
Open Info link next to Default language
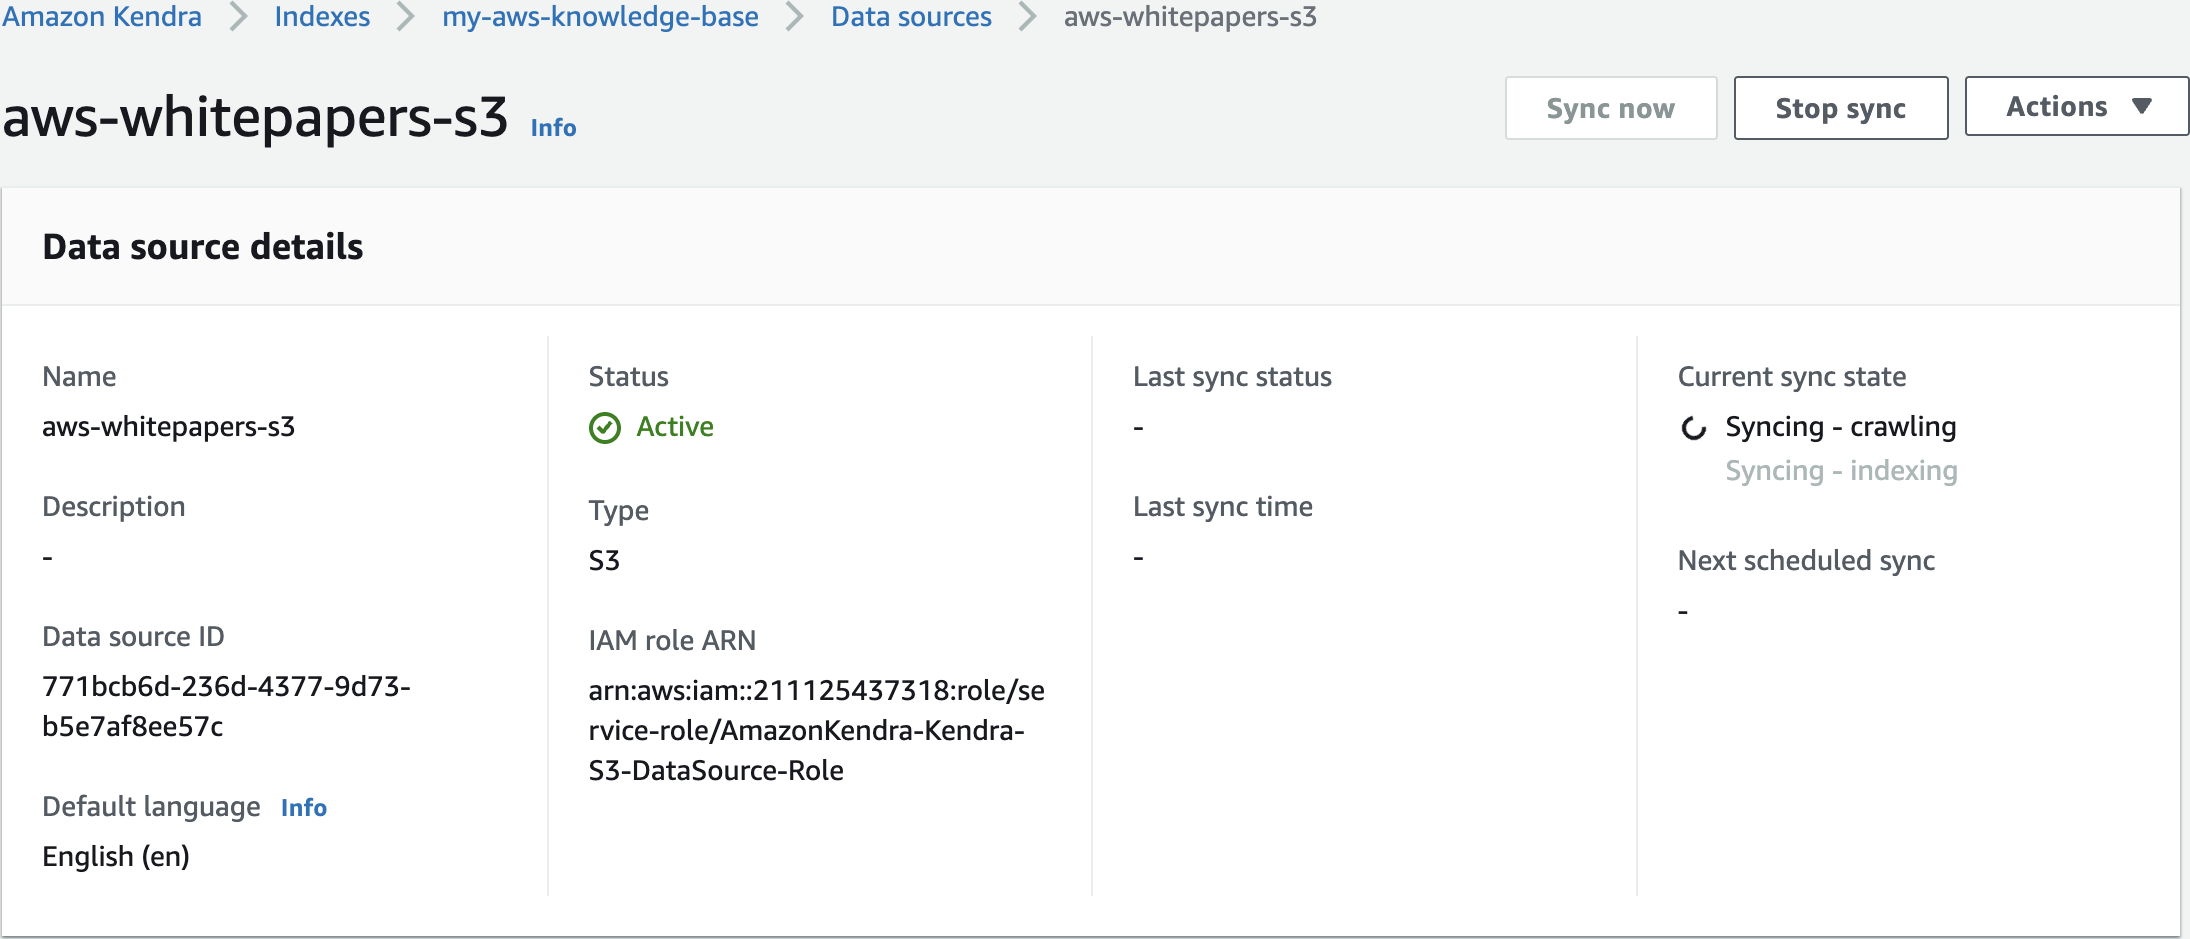(x=304, y=808)
